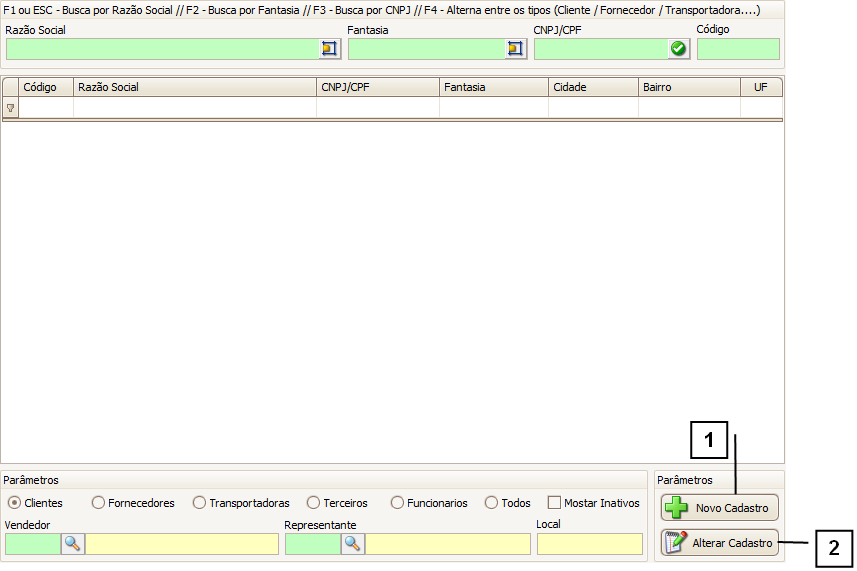Click the CNPJ/CPF column header
This screenshot has width=857, height=571.
tap(378, 88)
